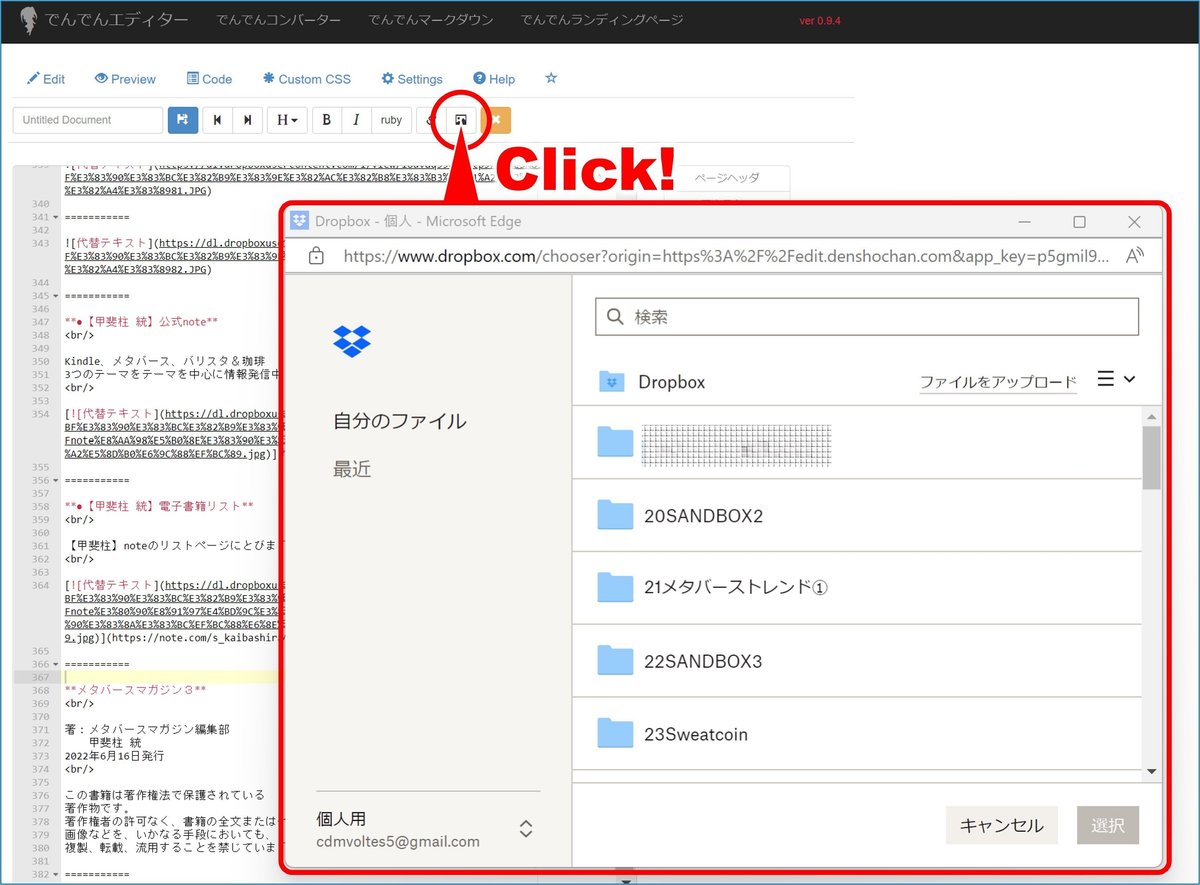Screen dimensions: 1200x885
Task: Open the blurred-name first folder
Action: coord(857,442)
